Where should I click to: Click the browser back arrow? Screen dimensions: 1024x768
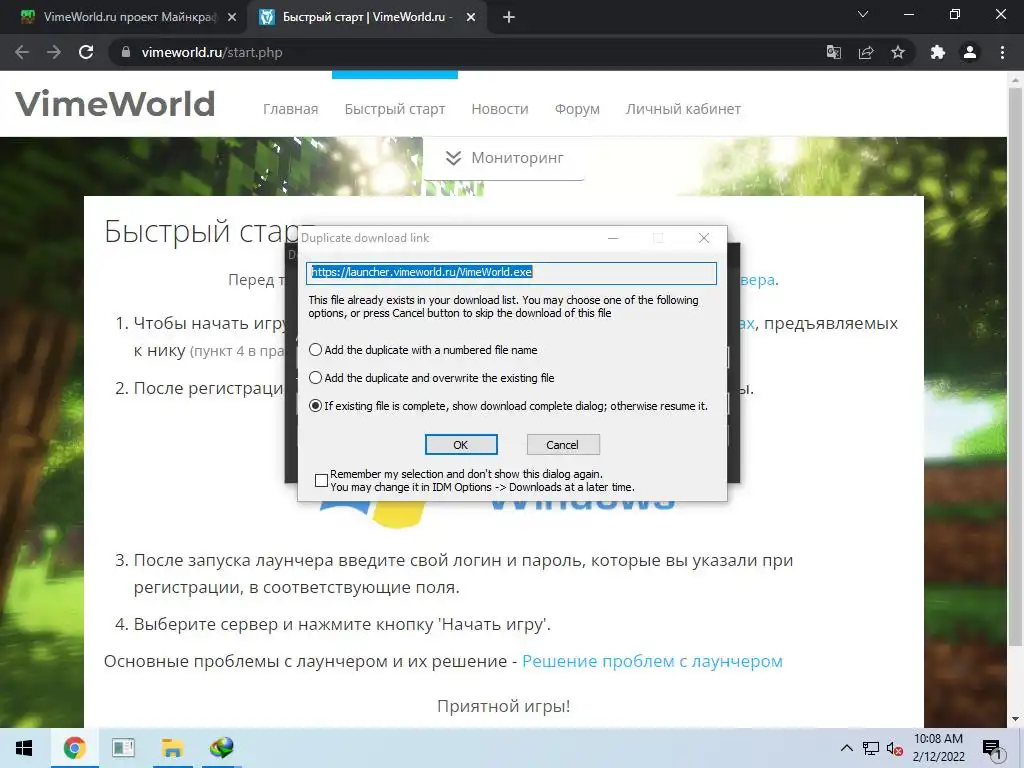pos(22,52)
